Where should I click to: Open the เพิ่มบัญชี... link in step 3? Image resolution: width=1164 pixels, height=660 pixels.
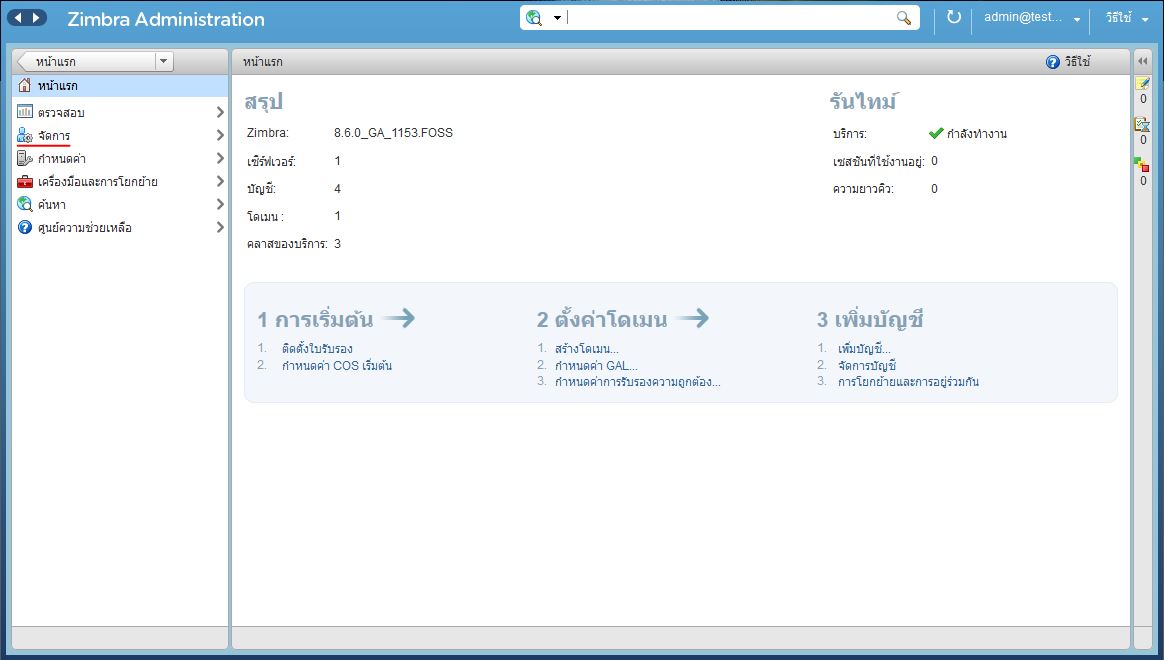[864, 348]
